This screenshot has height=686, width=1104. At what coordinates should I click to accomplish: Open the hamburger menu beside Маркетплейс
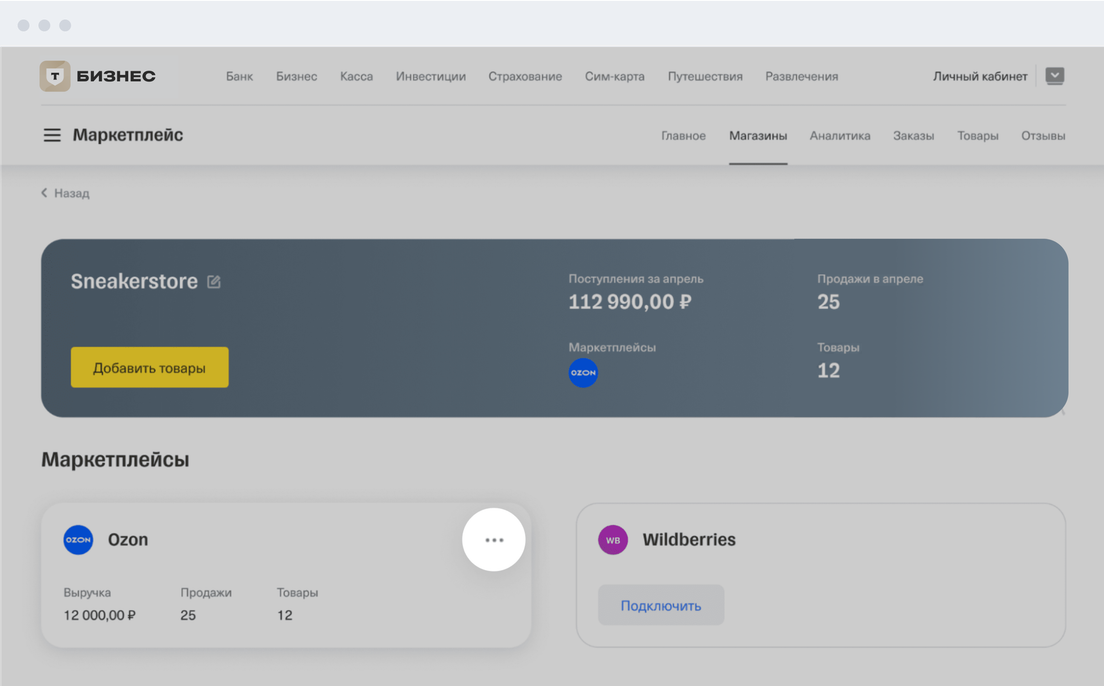point(52,135)
